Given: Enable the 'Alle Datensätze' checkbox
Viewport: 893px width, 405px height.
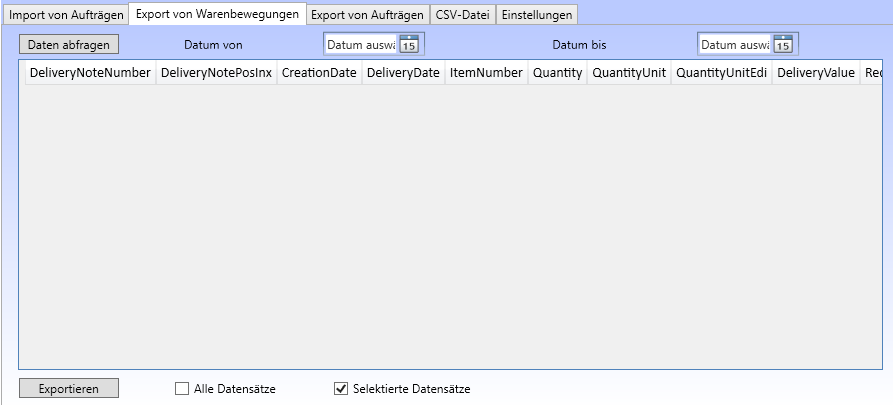Looking at the screenshot, I should pos(182,389).
